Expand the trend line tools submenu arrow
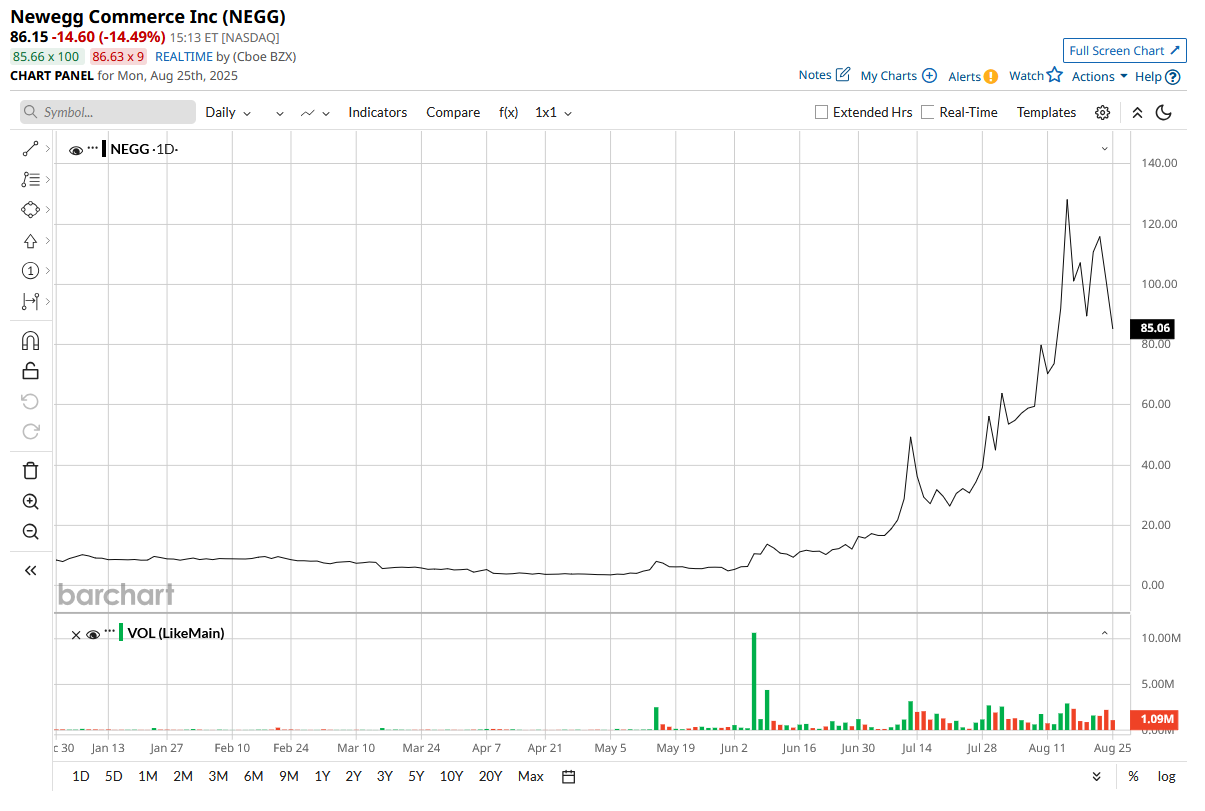The height and width of the screenshot is (811, 1205). pyautogui.click(x=48, y=149)
